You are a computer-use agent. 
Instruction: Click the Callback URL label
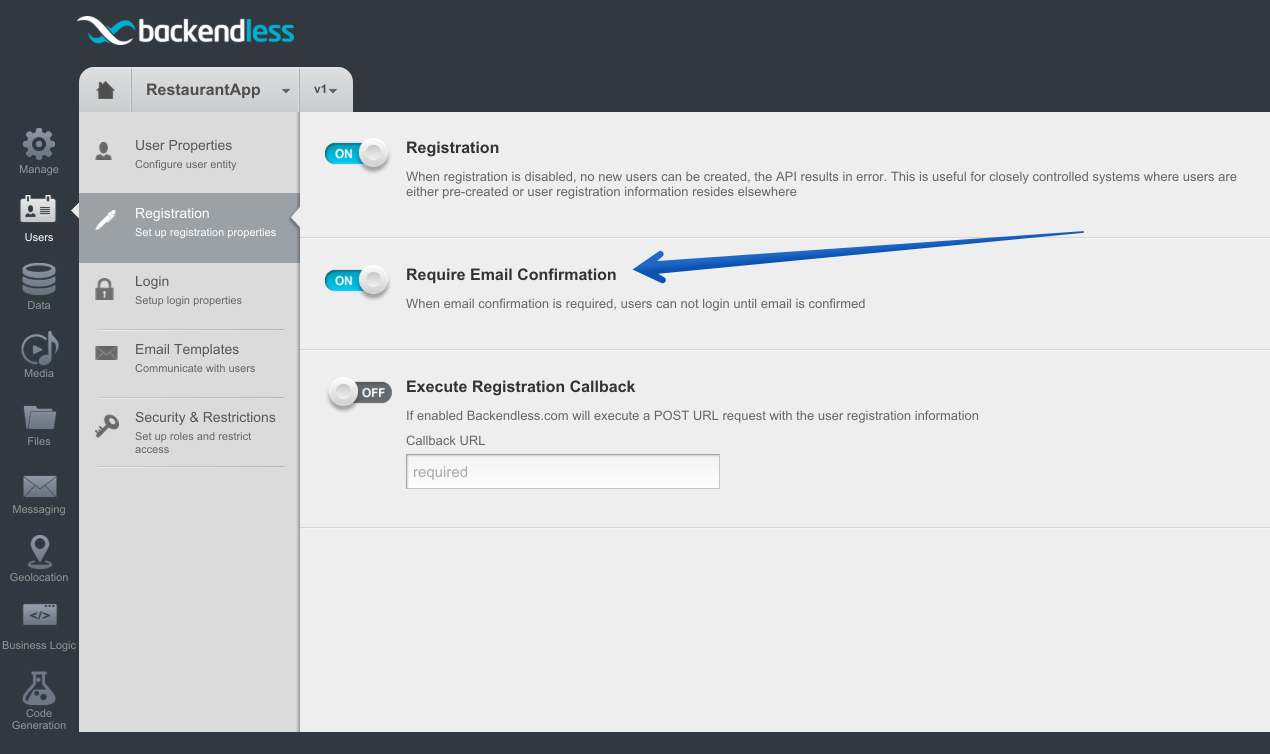tap(445, 441)
